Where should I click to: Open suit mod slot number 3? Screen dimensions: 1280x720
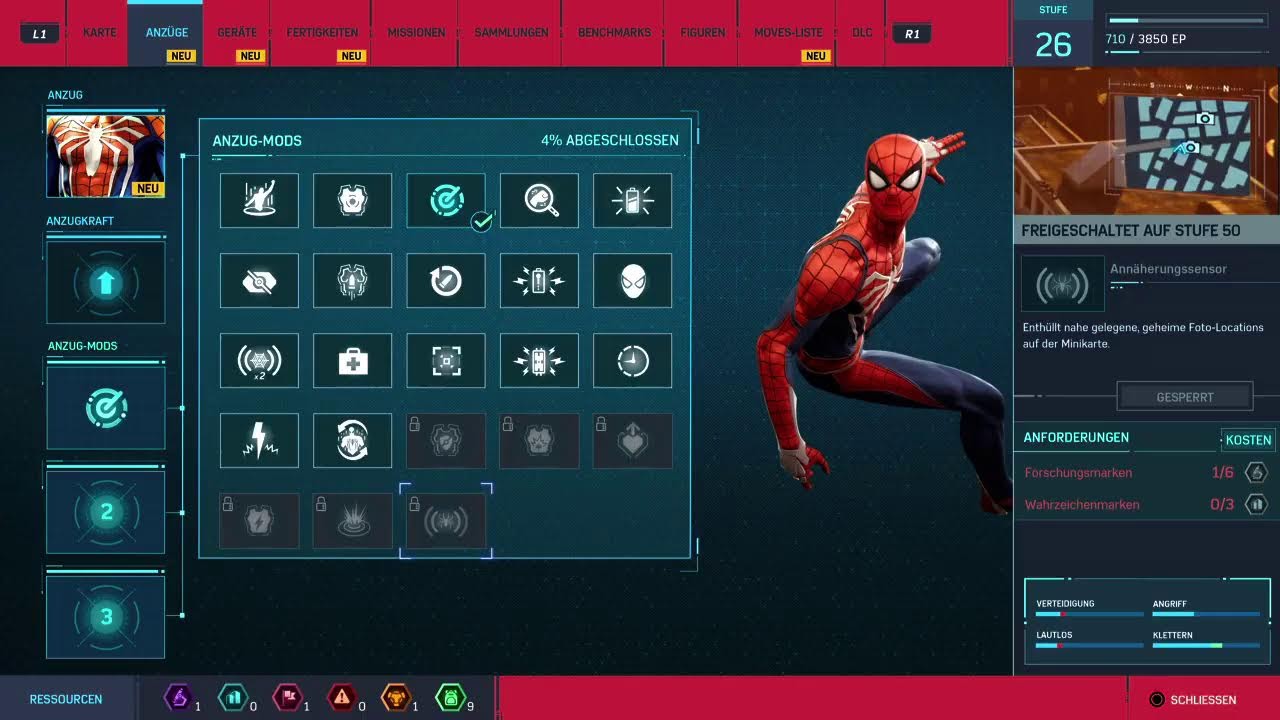coord(106,617)
